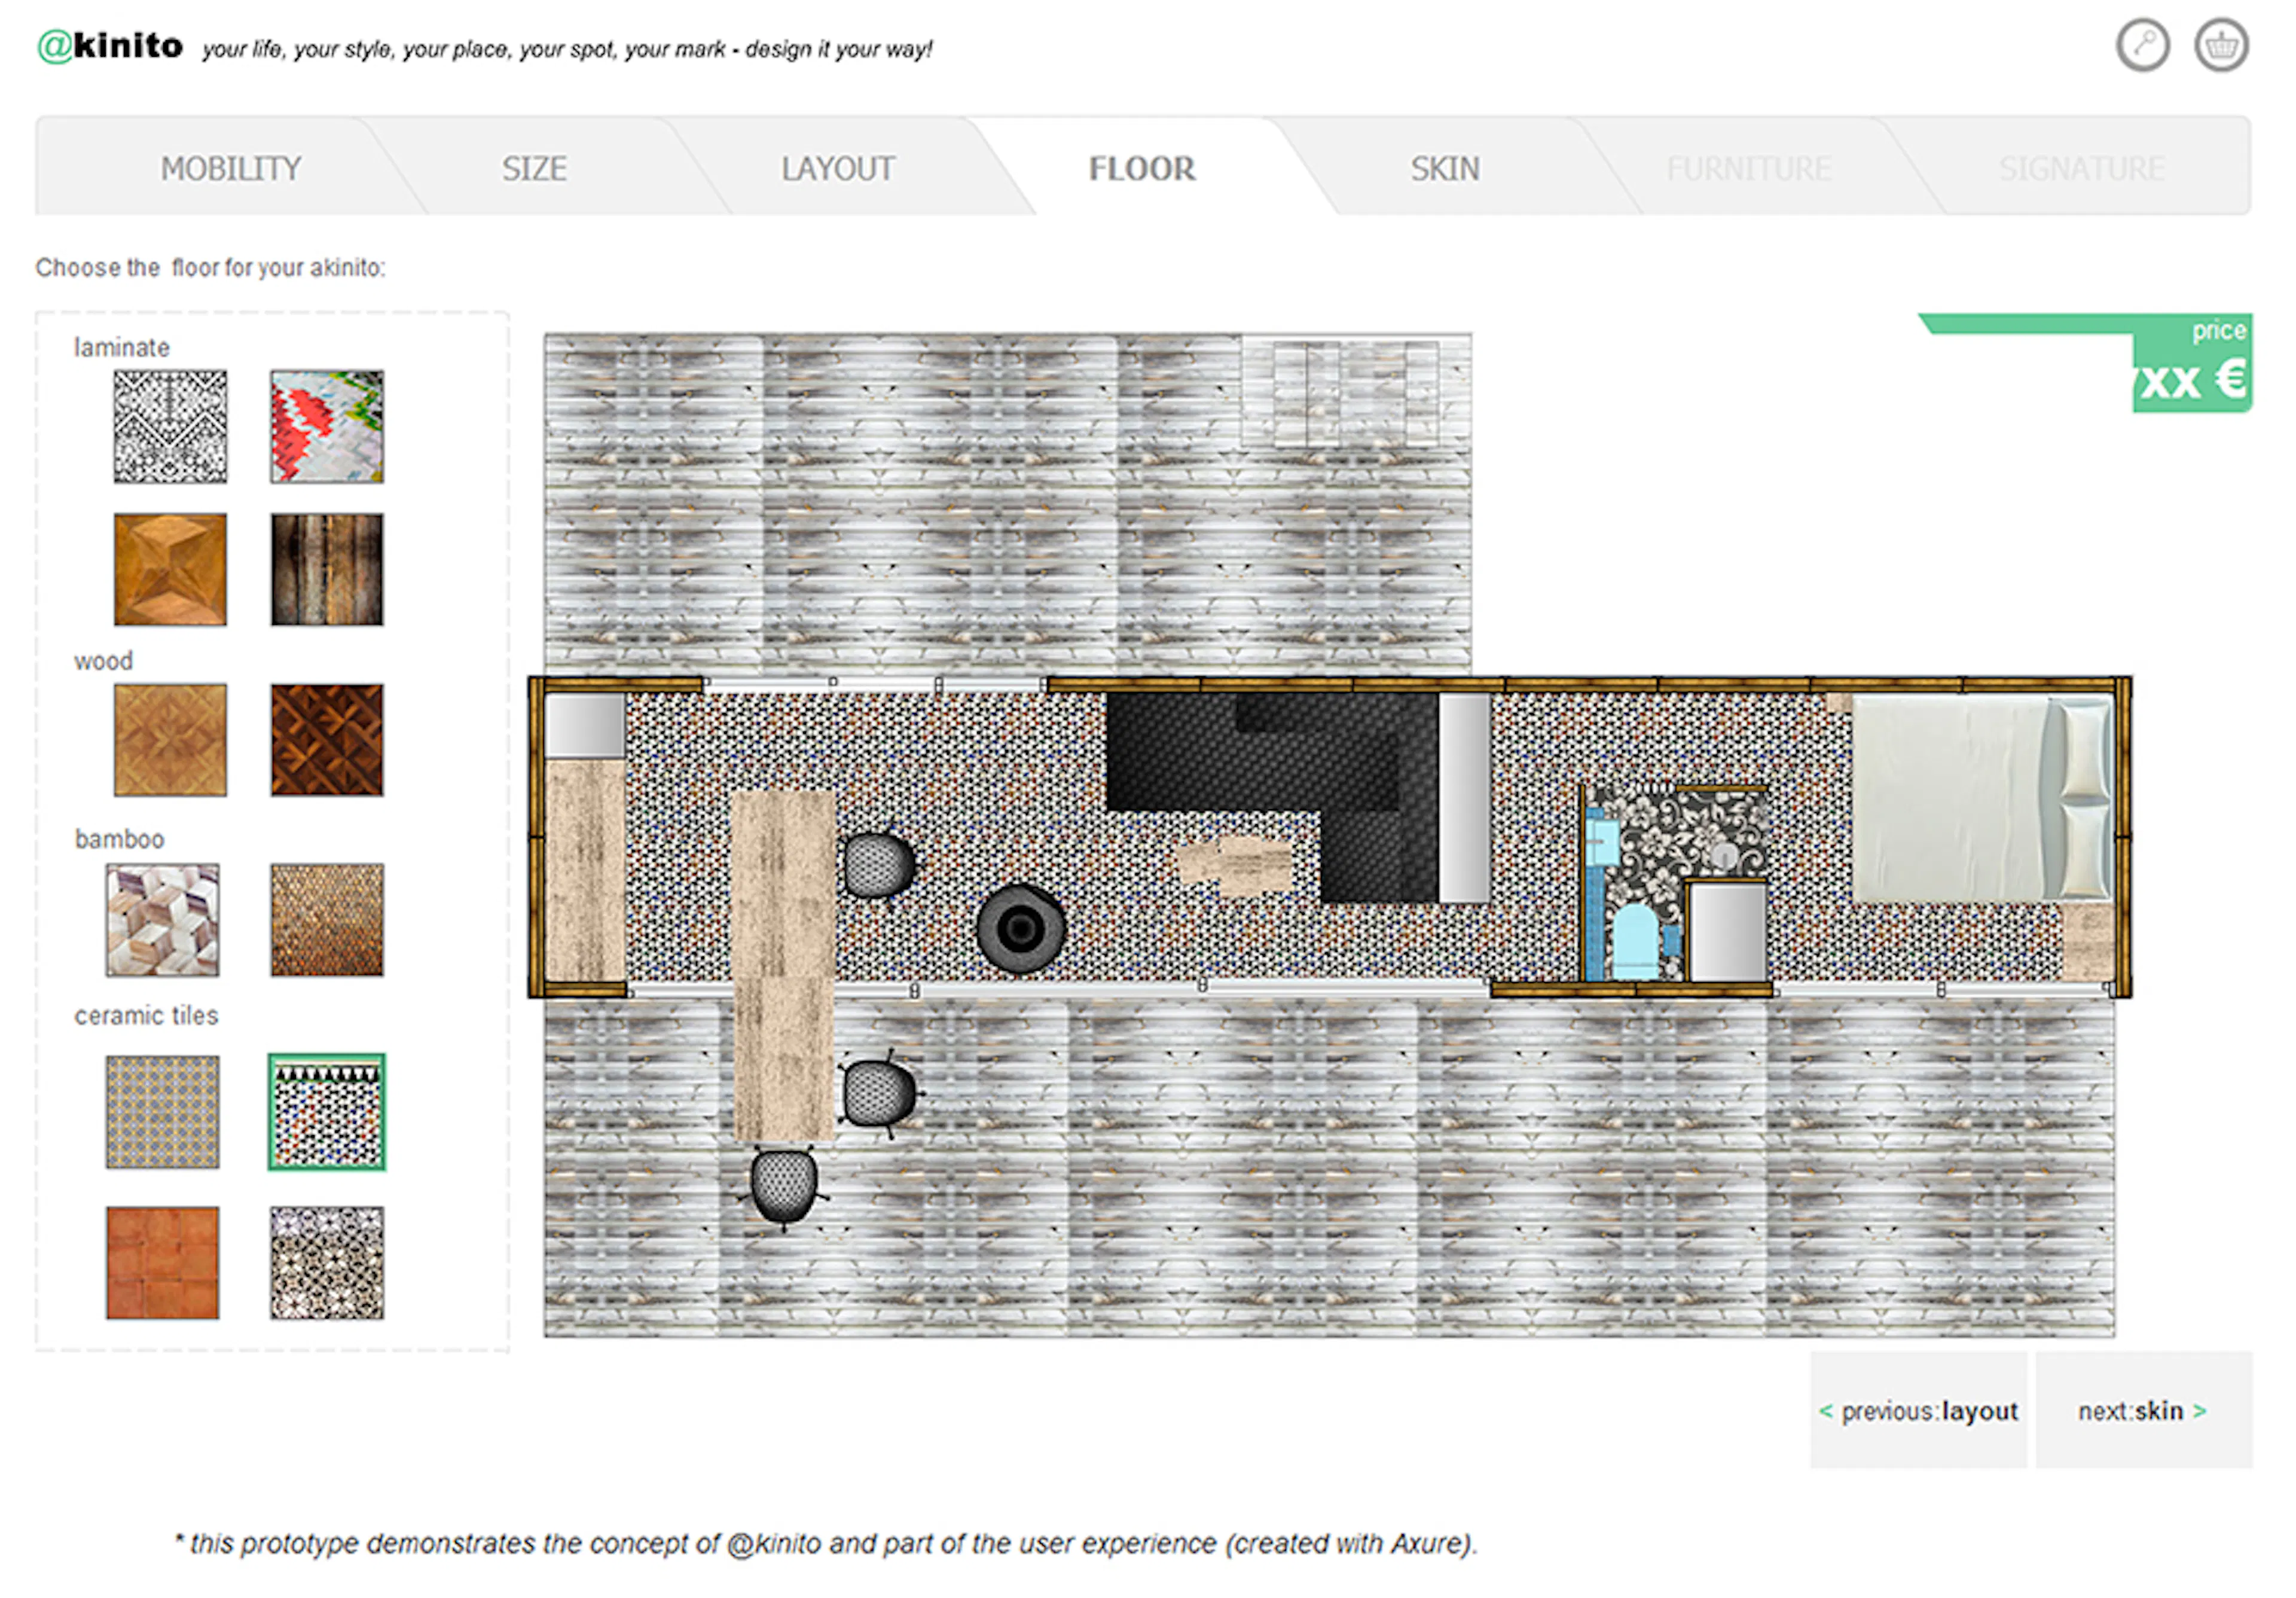Click the key login icon

2142,45
